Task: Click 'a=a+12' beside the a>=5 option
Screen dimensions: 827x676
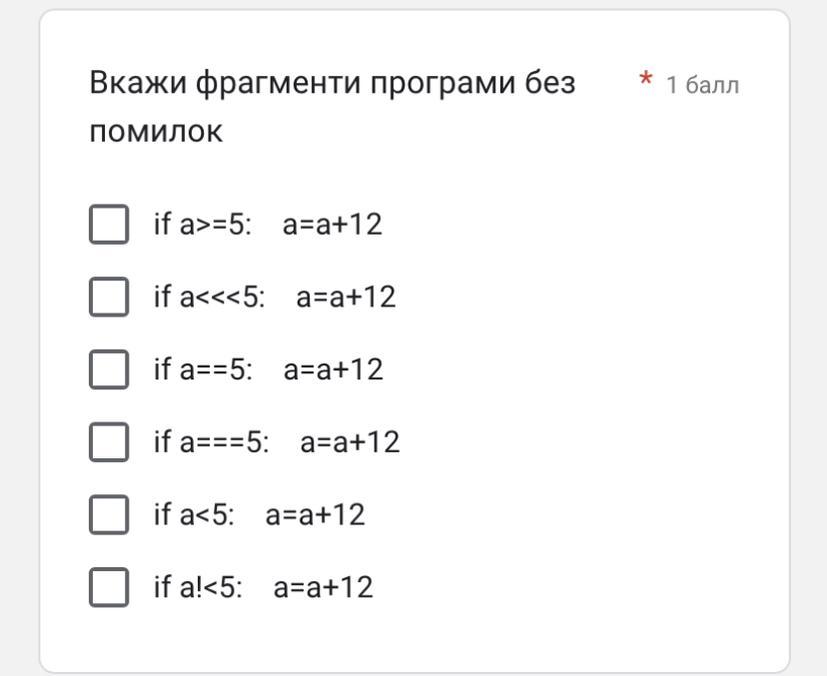Action: pos(332,225)
